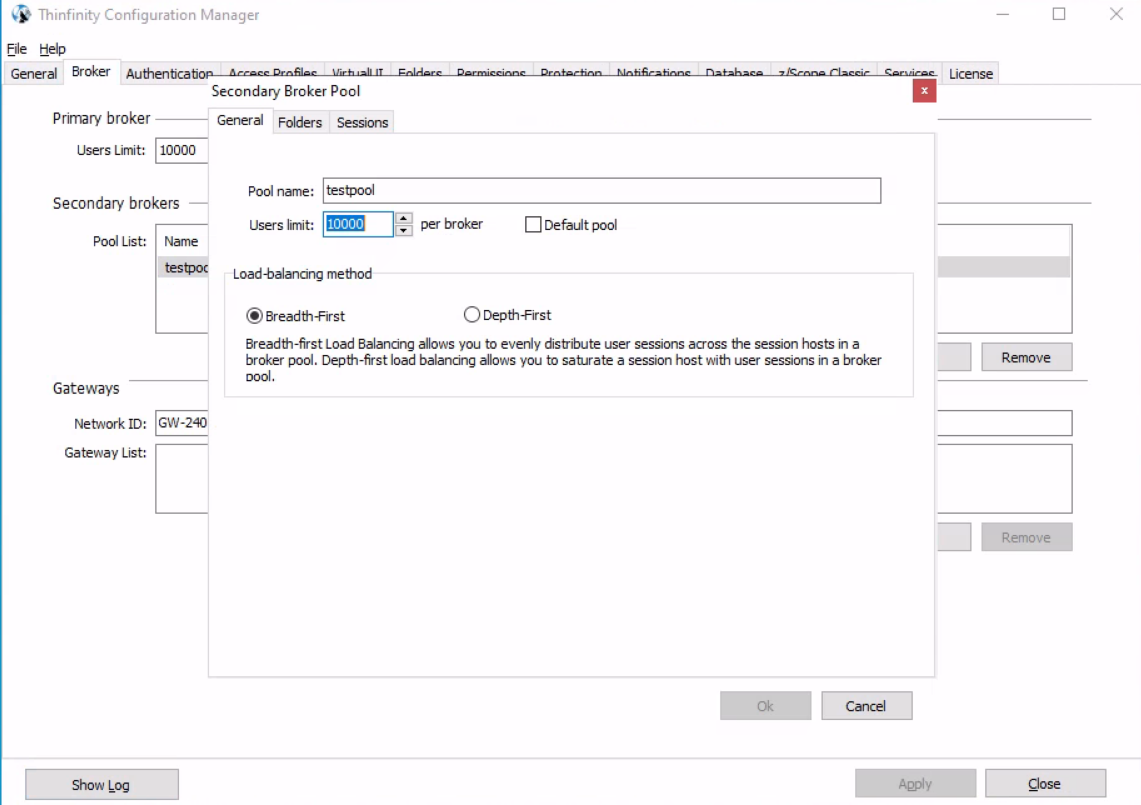Enable the Default pool checkbox
The image size is (1141, 805).
[x=533, y=225]
